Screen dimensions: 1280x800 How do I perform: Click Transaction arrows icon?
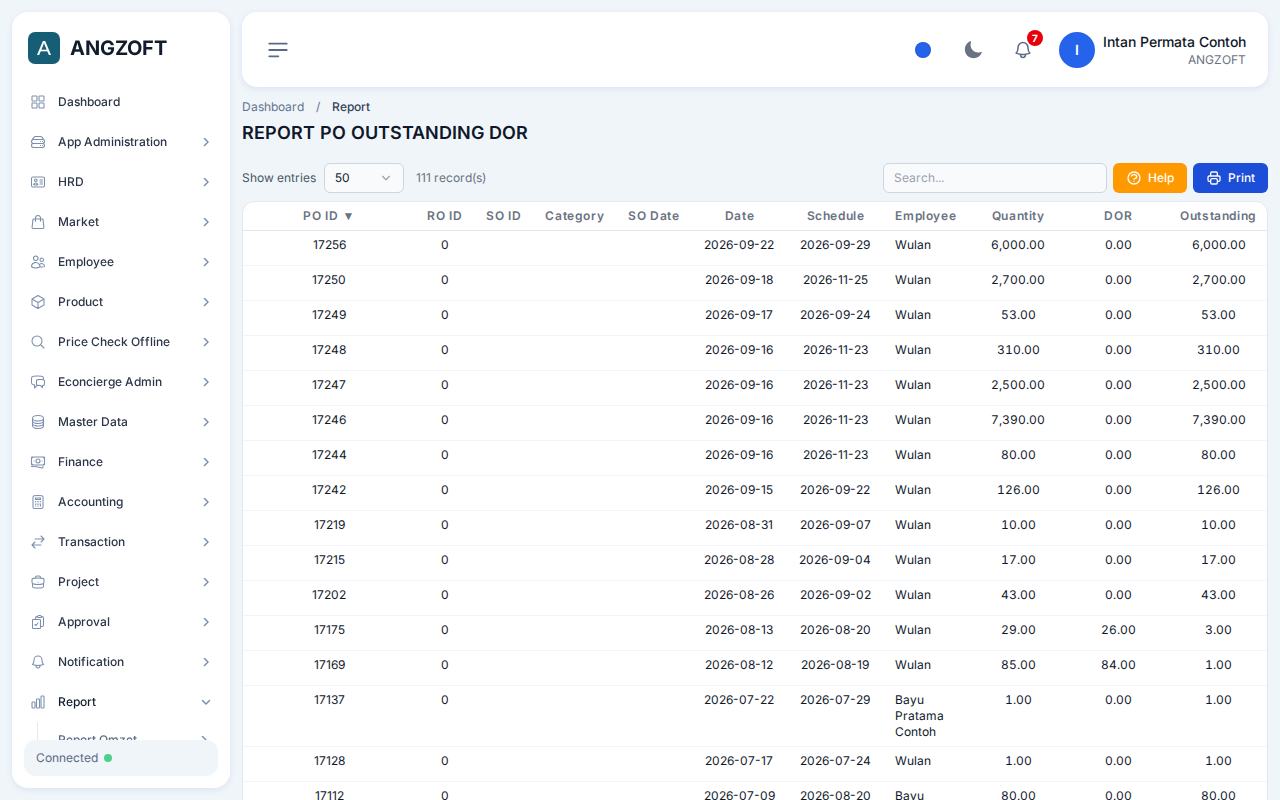(38, 542)
